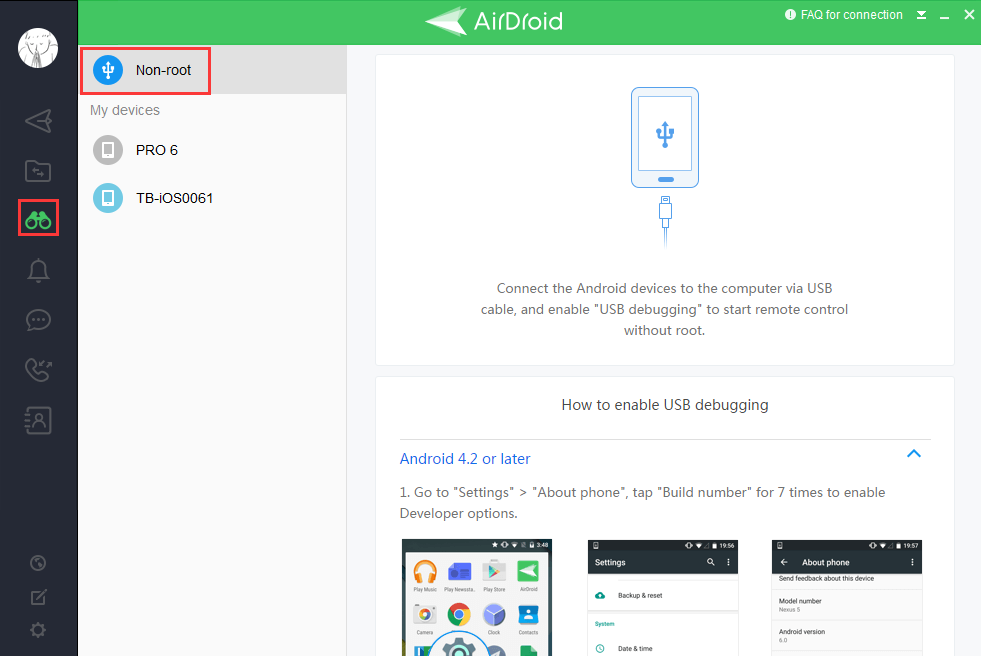
Task: Open FAQ for connection link
Action: (x=851, y=14)
